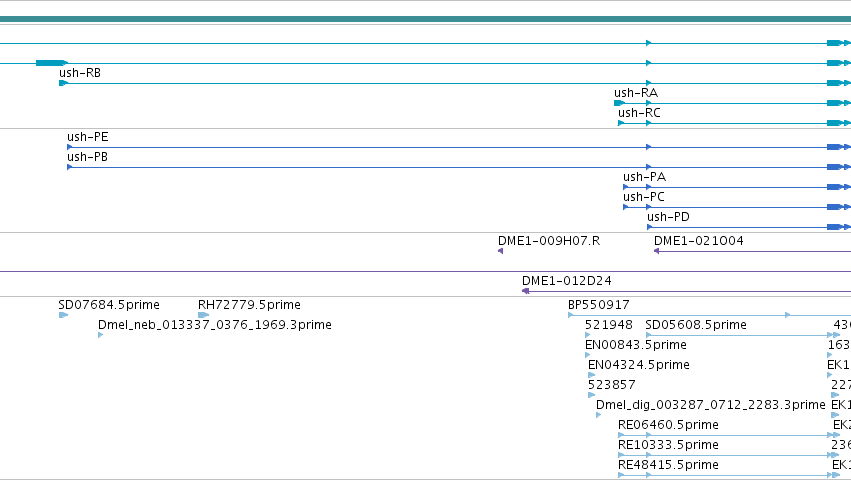Select the SD07684.5prime EST label

coord(109,305)
